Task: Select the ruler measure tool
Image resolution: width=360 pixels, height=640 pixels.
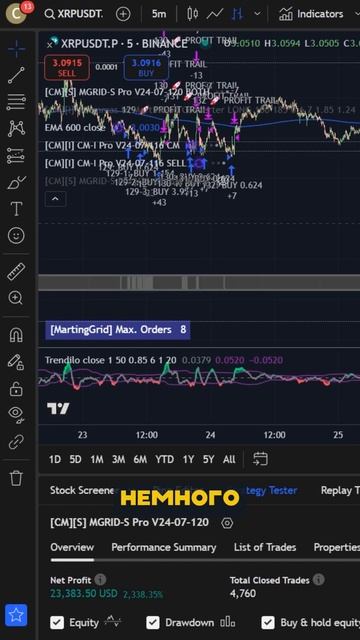Action: 16,271
